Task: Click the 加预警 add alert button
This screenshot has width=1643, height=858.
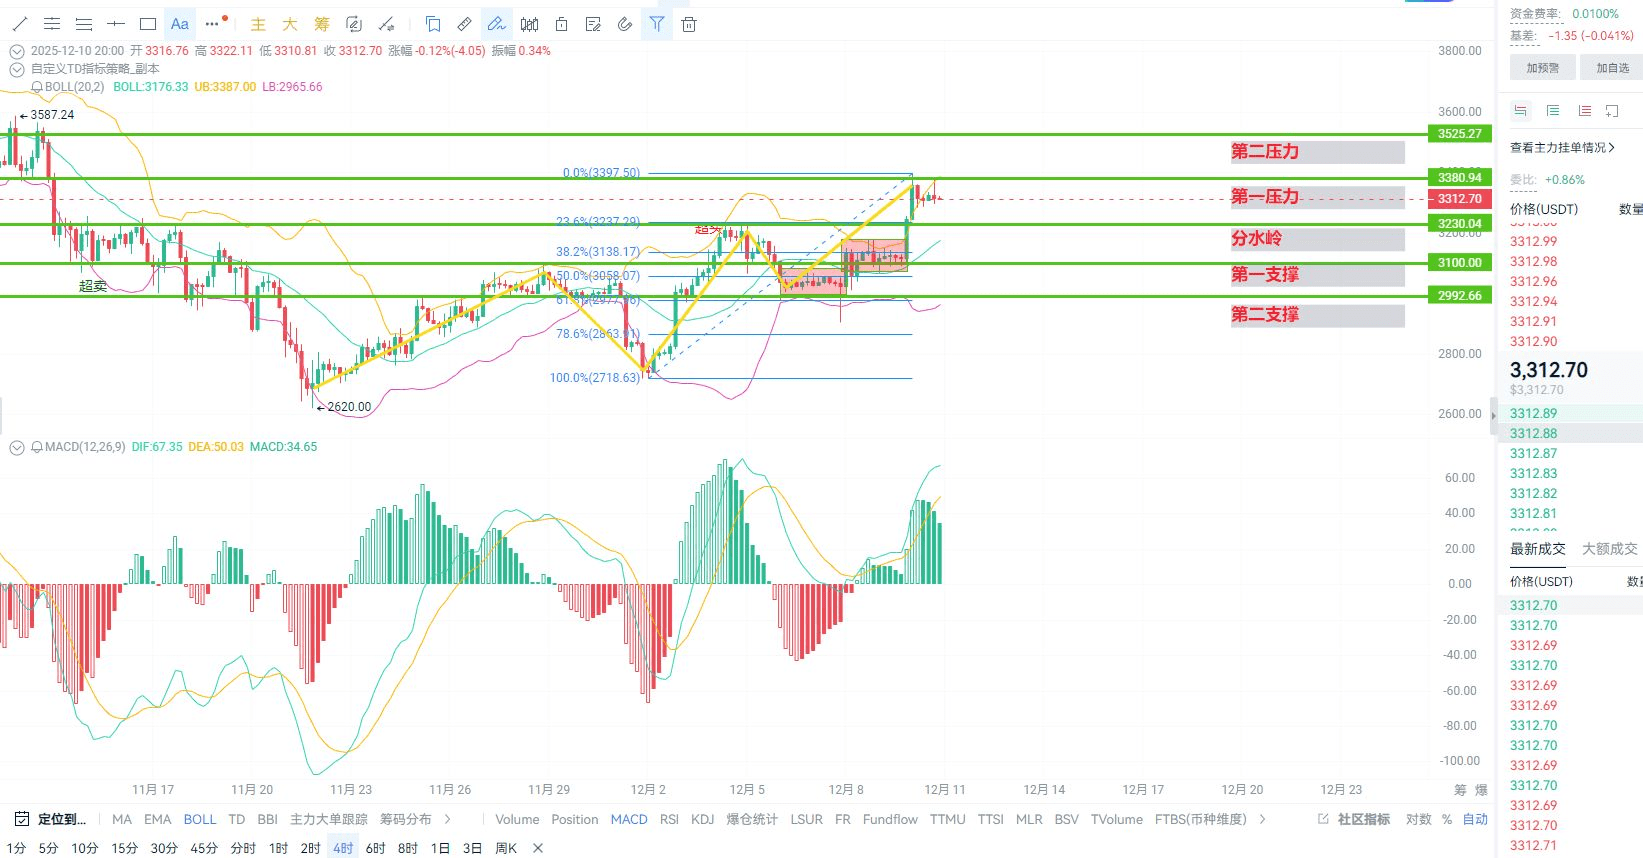Action: [x=1543, y=68]
